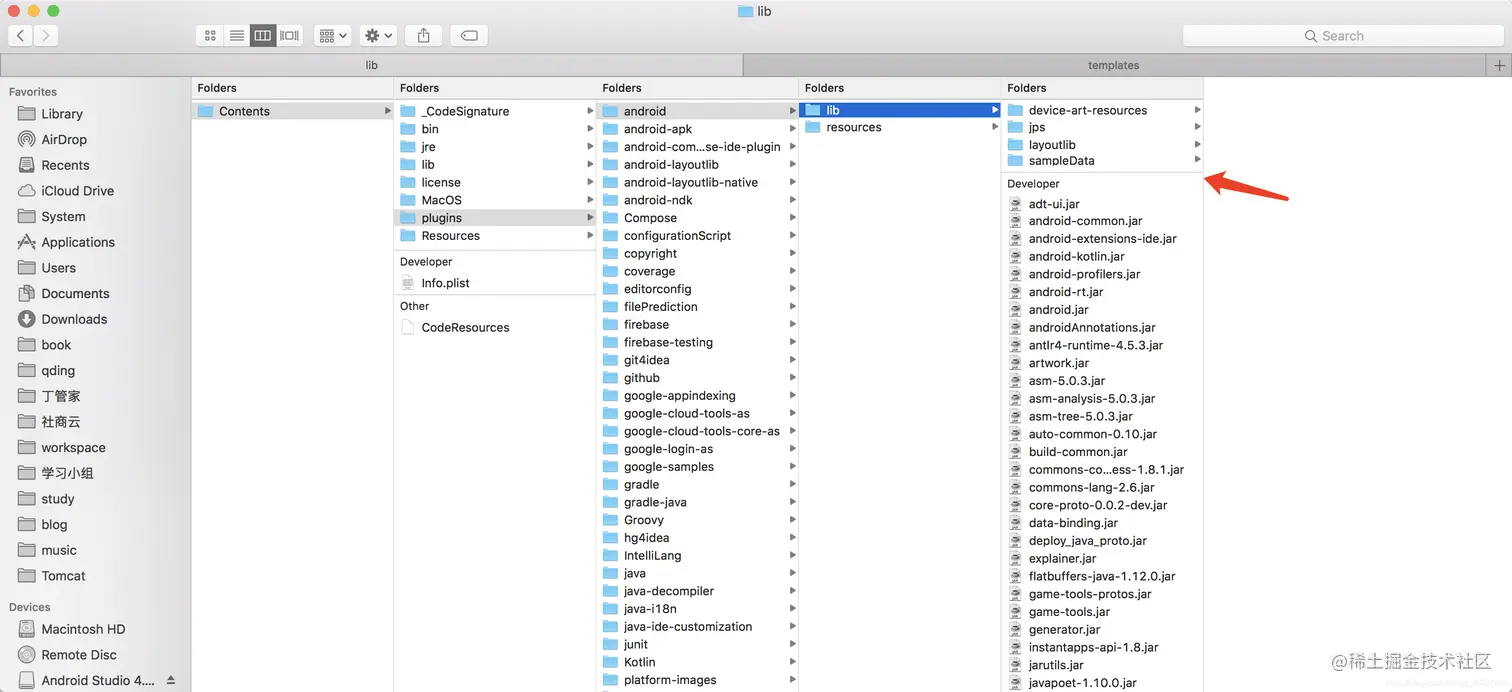
Task: Select the adt-ui.jar file
Action: pos(1102,204)
